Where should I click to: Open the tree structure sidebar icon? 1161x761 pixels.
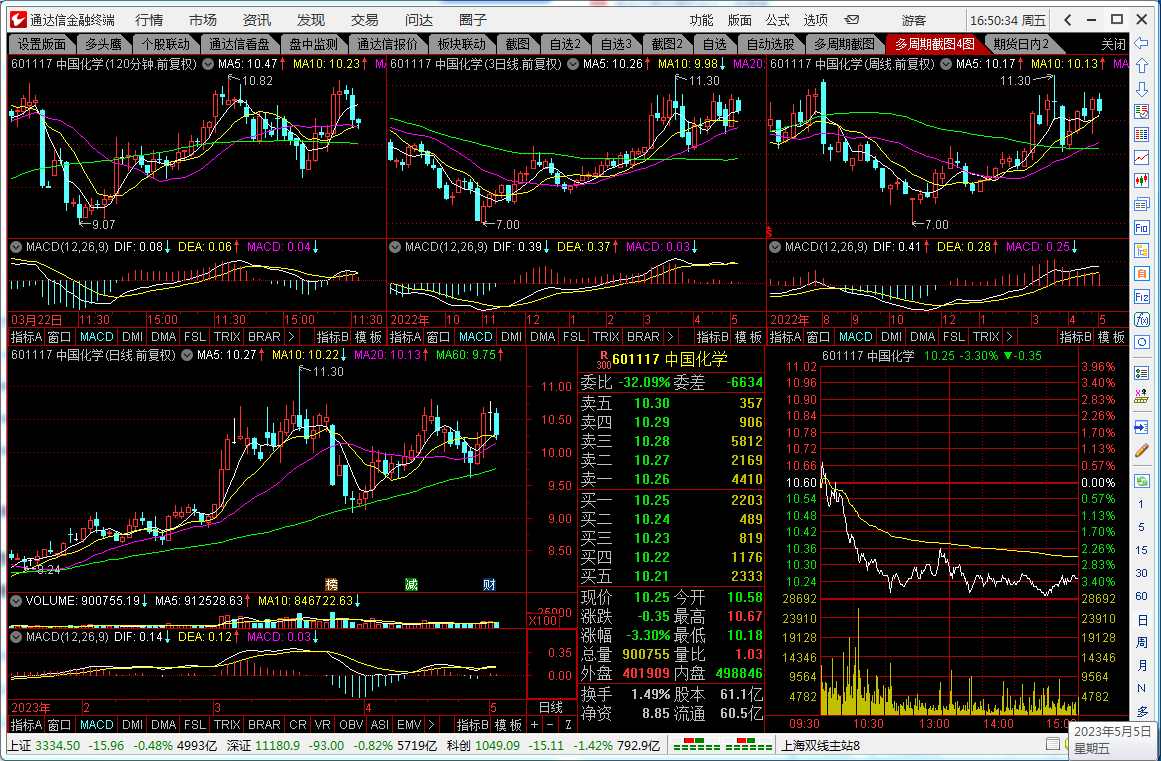tap(1141, 250)
